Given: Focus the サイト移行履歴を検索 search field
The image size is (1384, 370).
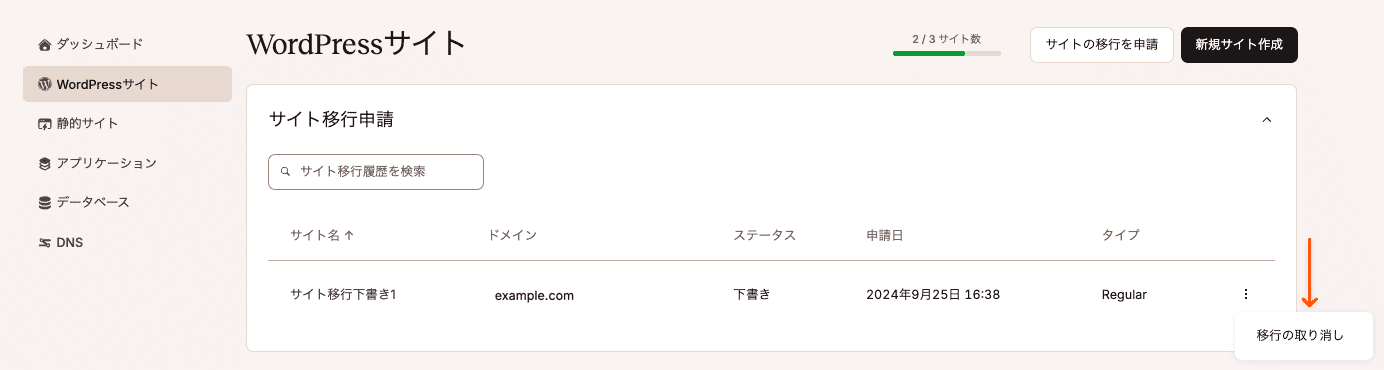Looking at the screenshot, I should click(x=376, y=172).
